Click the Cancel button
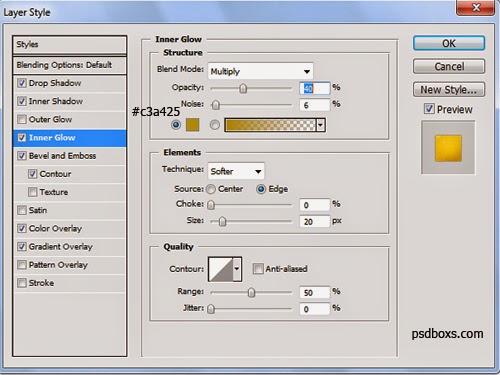Screen dimensions: 500x375 coord(449,66)
